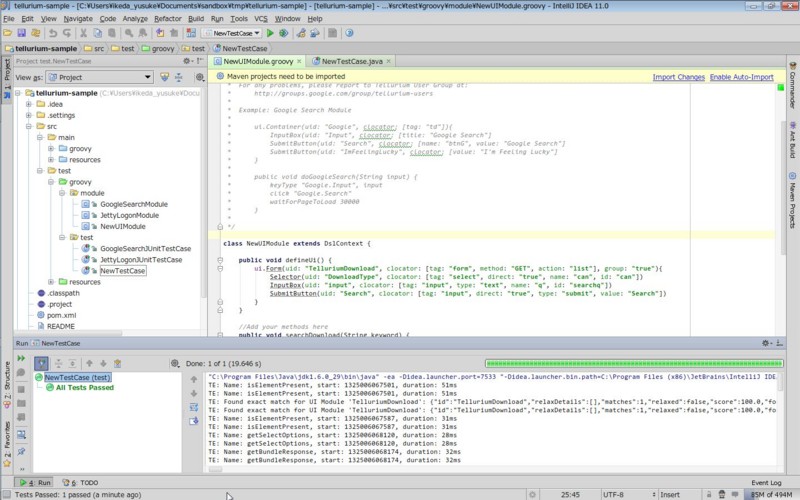Expand the resources folder under test
The image size is (800, 500).
[x=51, y=282]
